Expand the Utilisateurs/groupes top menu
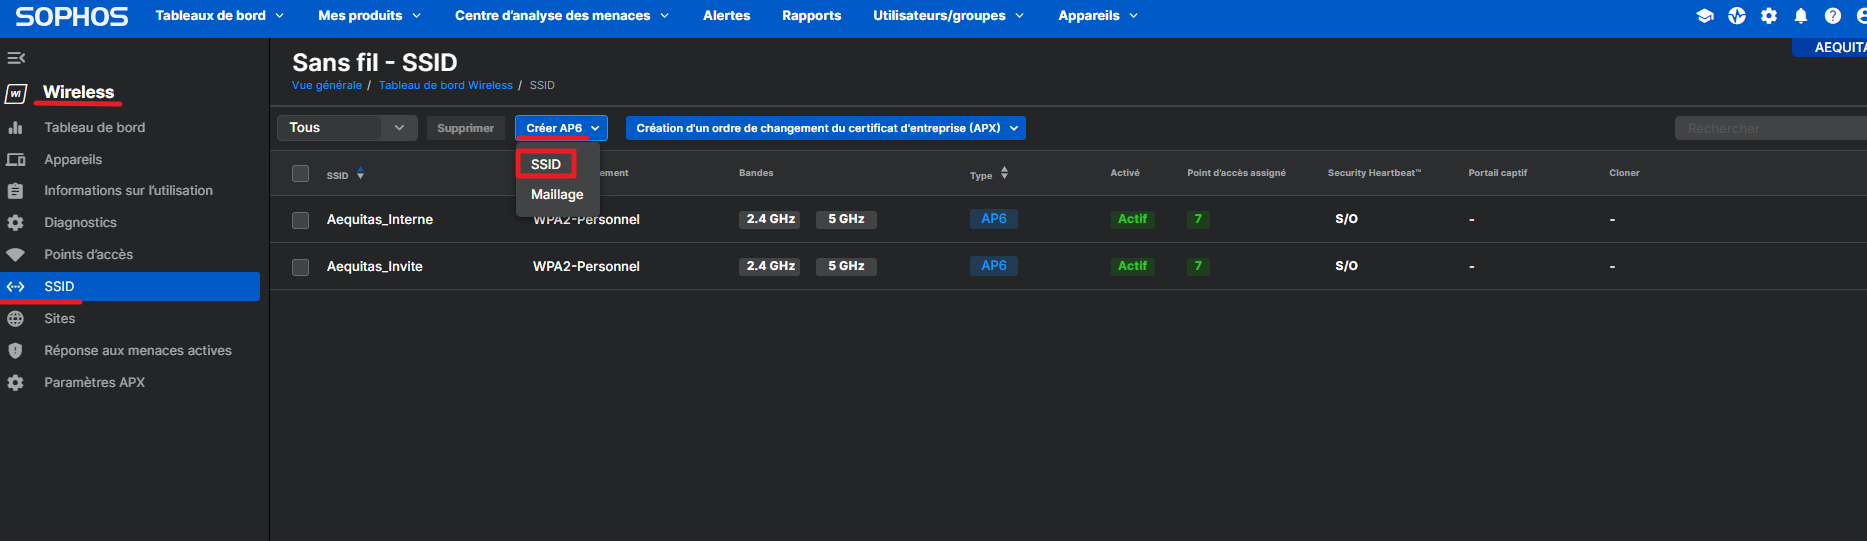Viewport: 1867px width, 541px height. 949,16
